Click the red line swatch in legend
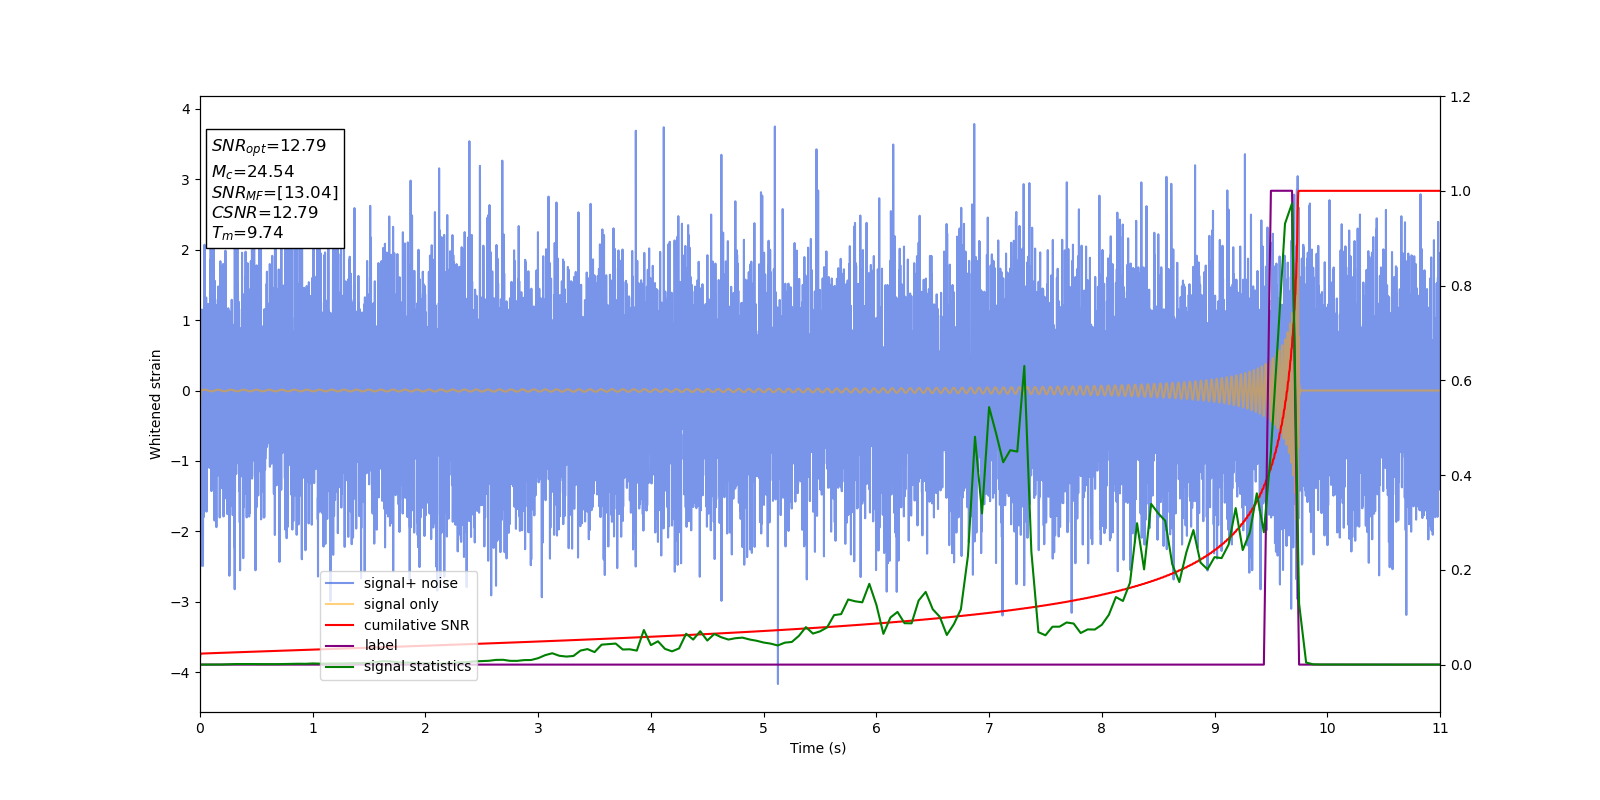Viewport: 1600px width, 800px height. pyautogui.click(x=340, y=625)
